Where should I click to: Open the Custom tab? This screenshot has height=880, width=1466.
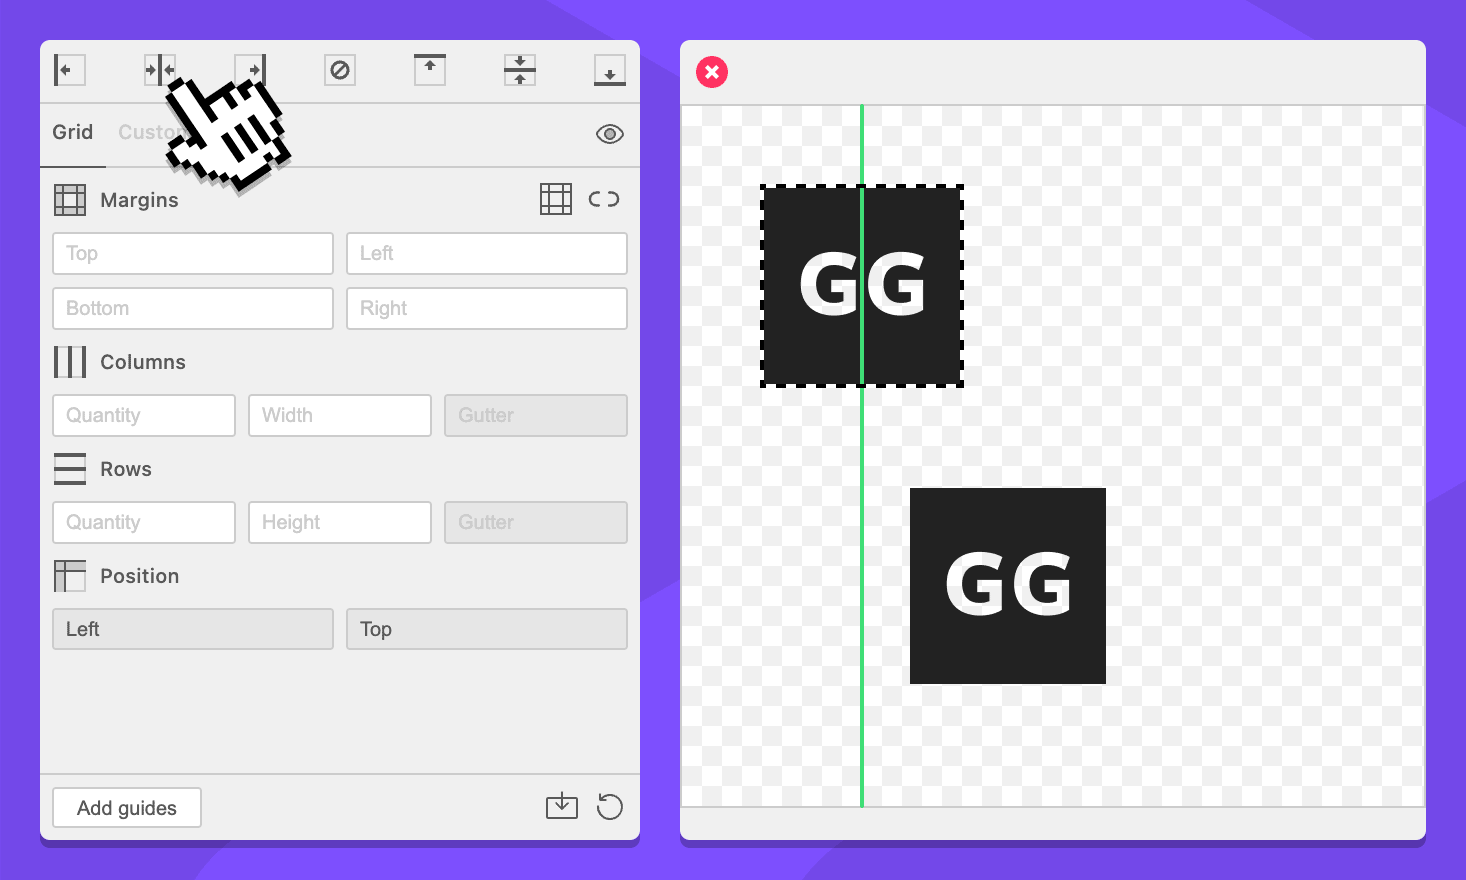coord(140,132)
